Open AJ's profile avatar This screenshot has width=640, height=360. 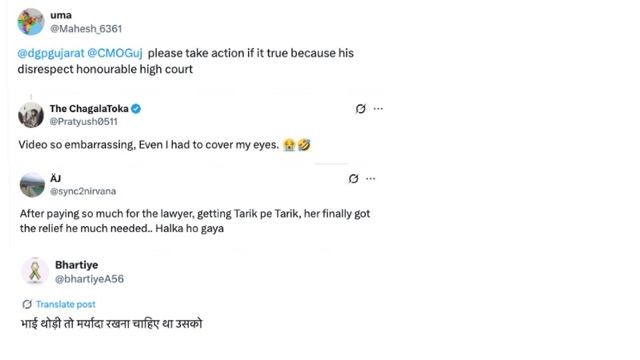32,185
